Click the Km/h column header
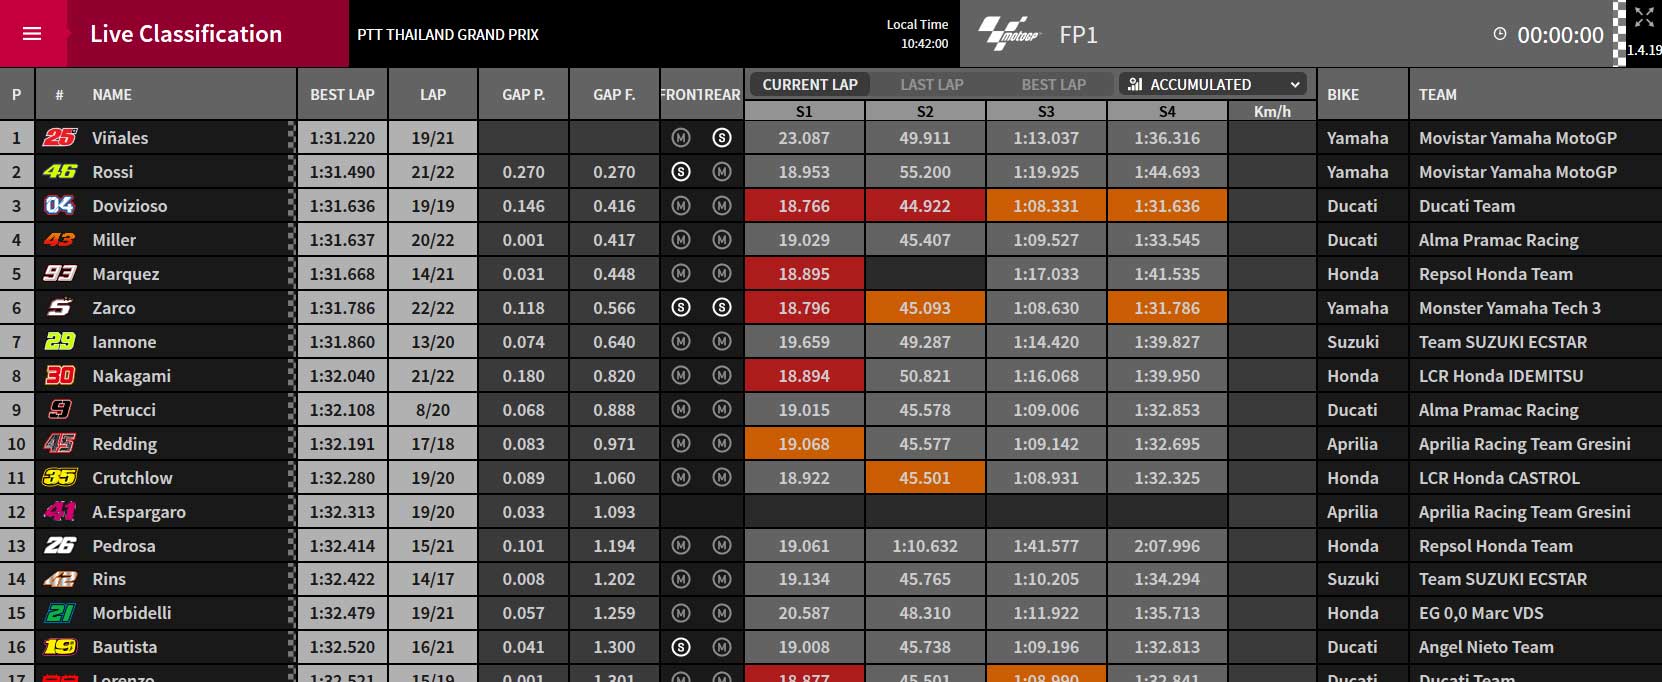 [x=1272, y=111]
